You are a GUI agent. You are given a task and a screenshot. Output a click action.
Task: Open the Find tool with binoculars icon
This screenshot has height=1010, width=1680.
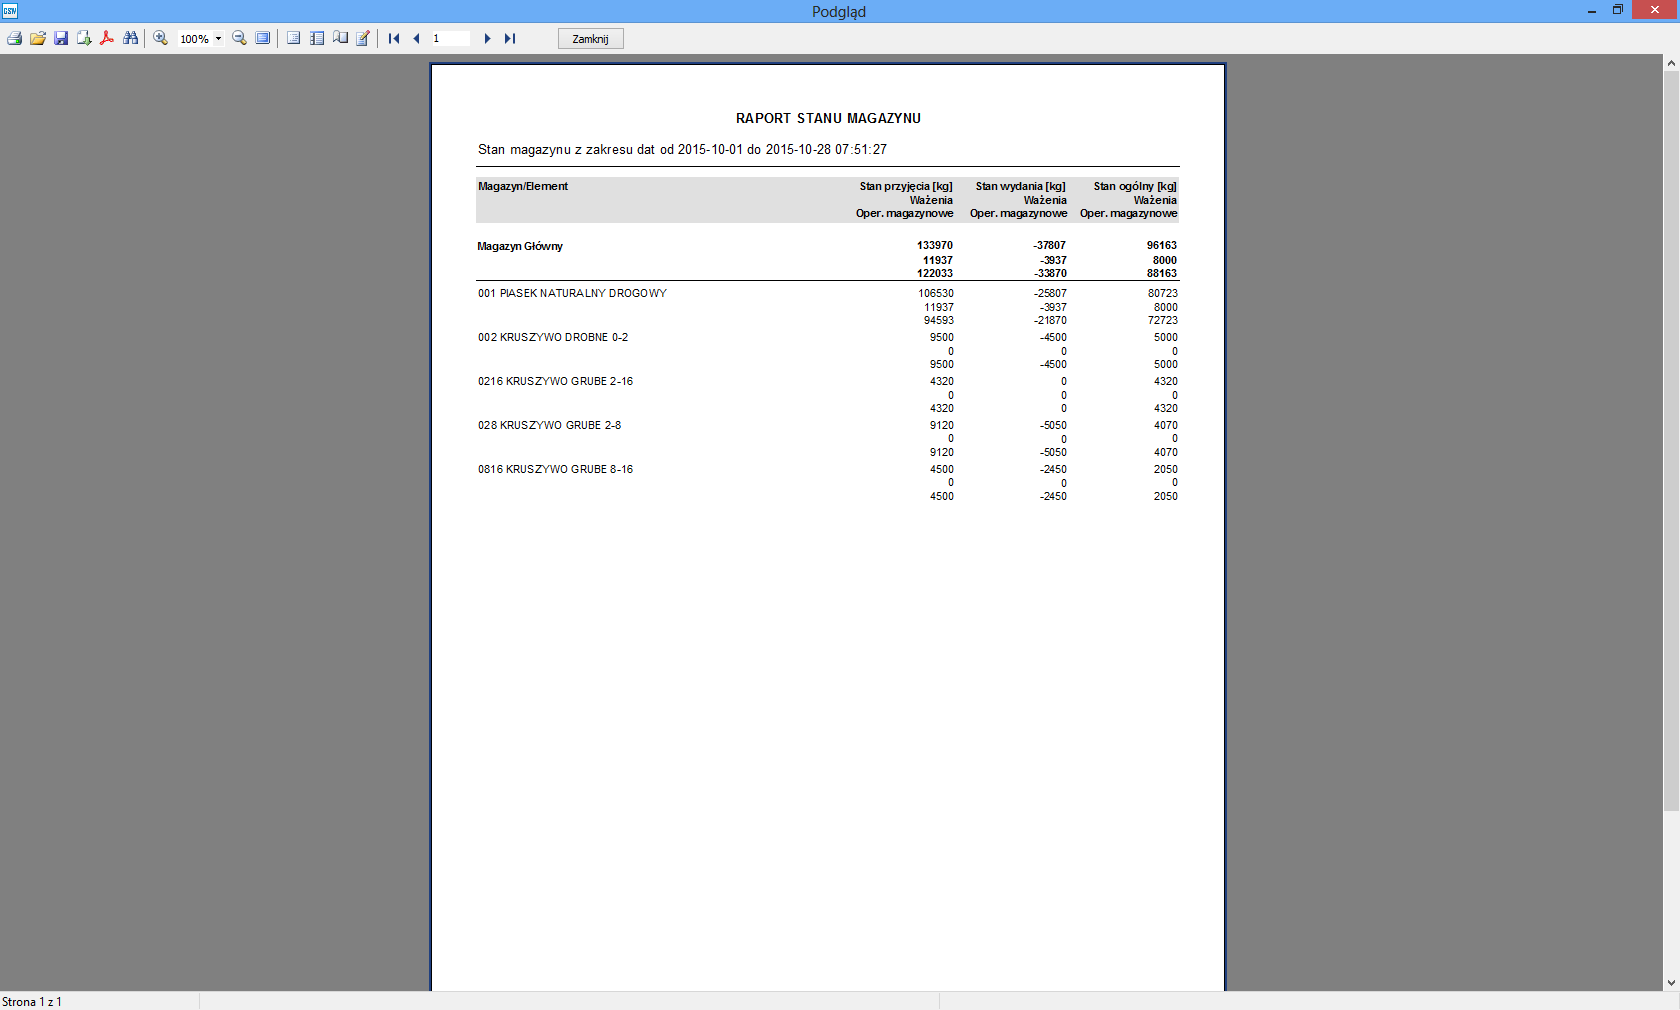point(130,39)
